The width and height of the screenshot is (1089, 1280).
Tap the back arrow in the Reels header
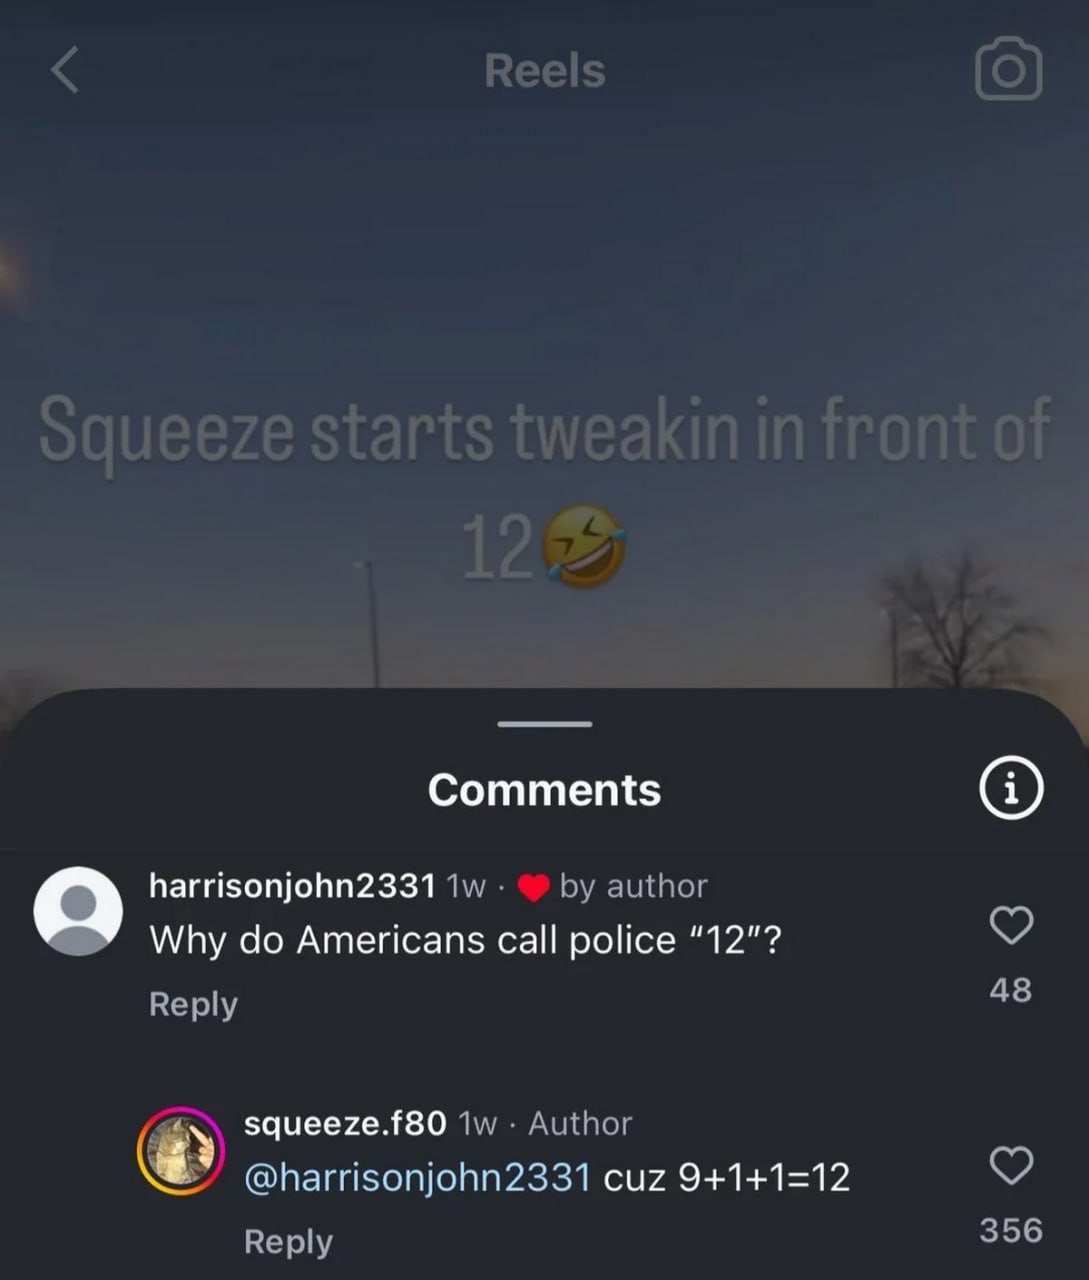[x=65, y=71]
